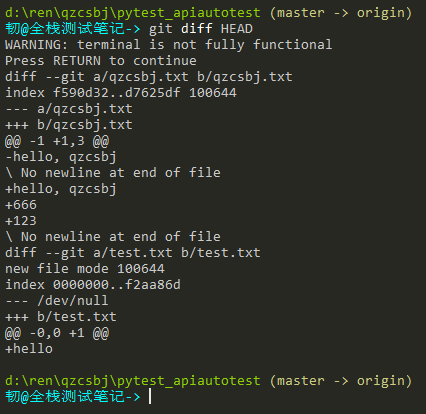Click at the cursor on the bottom prompt
Image resolution: width=426 pixels, height=414 pixels.
click(x=150, y=396)
